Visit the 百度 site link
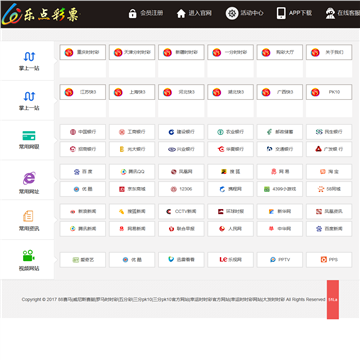360x360 pixels. pos(83,172)
